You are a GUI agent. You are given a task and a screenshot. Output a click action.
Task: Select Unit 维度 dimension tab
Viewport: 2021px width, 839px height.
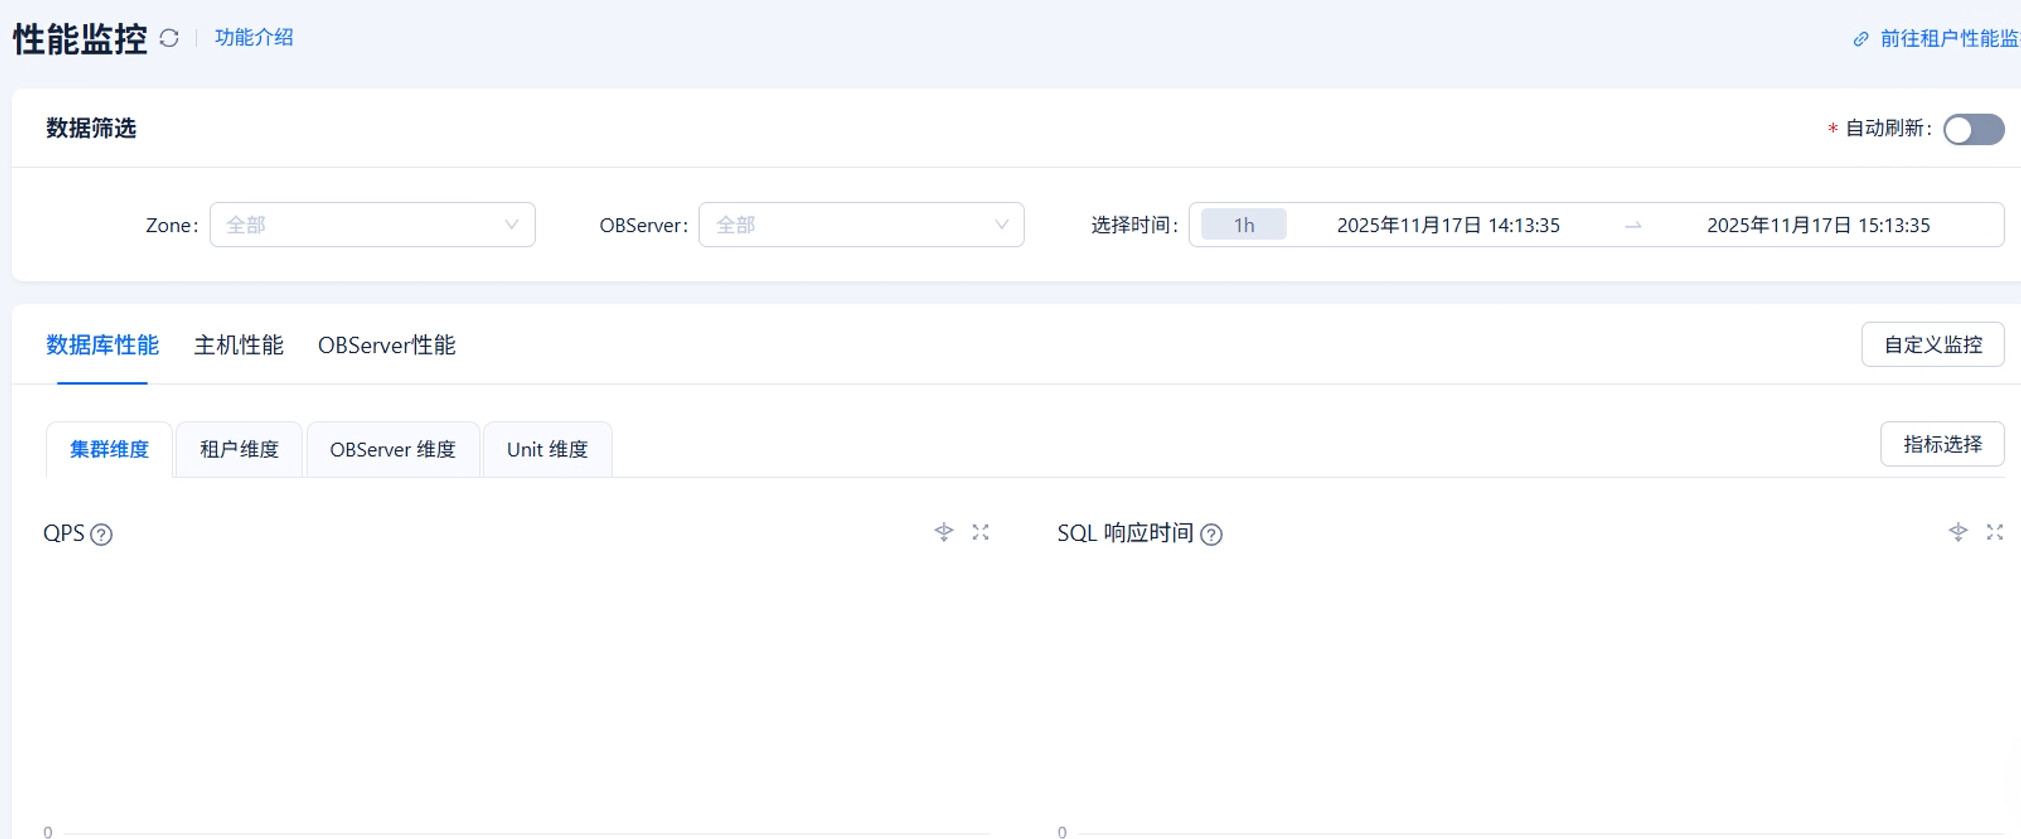[547, 449]
